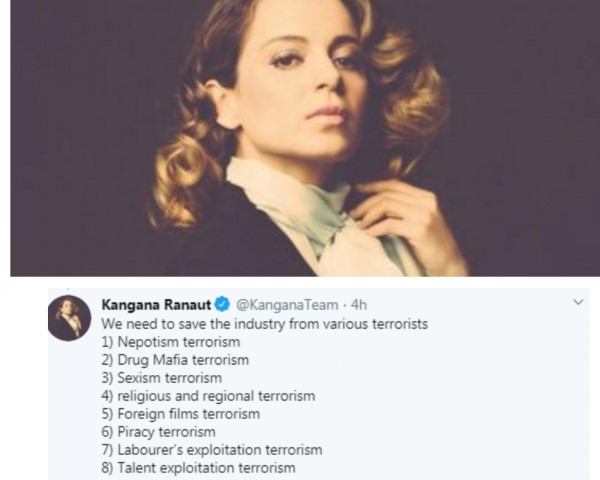Open the tweet options chevron menu

click(x=578, y=302)
